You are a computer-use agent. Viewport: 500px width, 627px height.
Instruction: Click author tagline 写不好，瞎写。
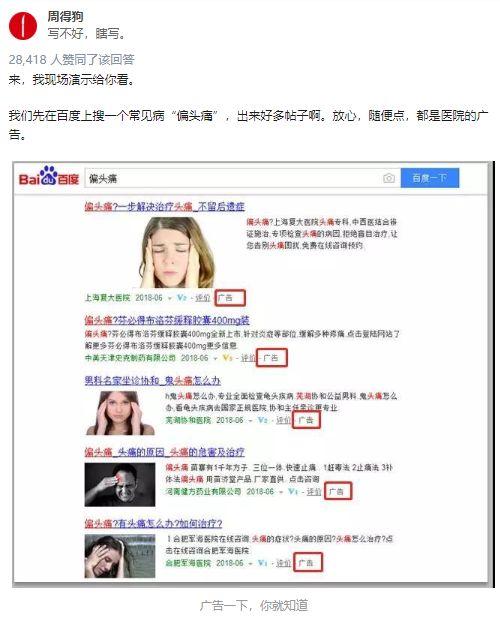(x=87, y=34)
